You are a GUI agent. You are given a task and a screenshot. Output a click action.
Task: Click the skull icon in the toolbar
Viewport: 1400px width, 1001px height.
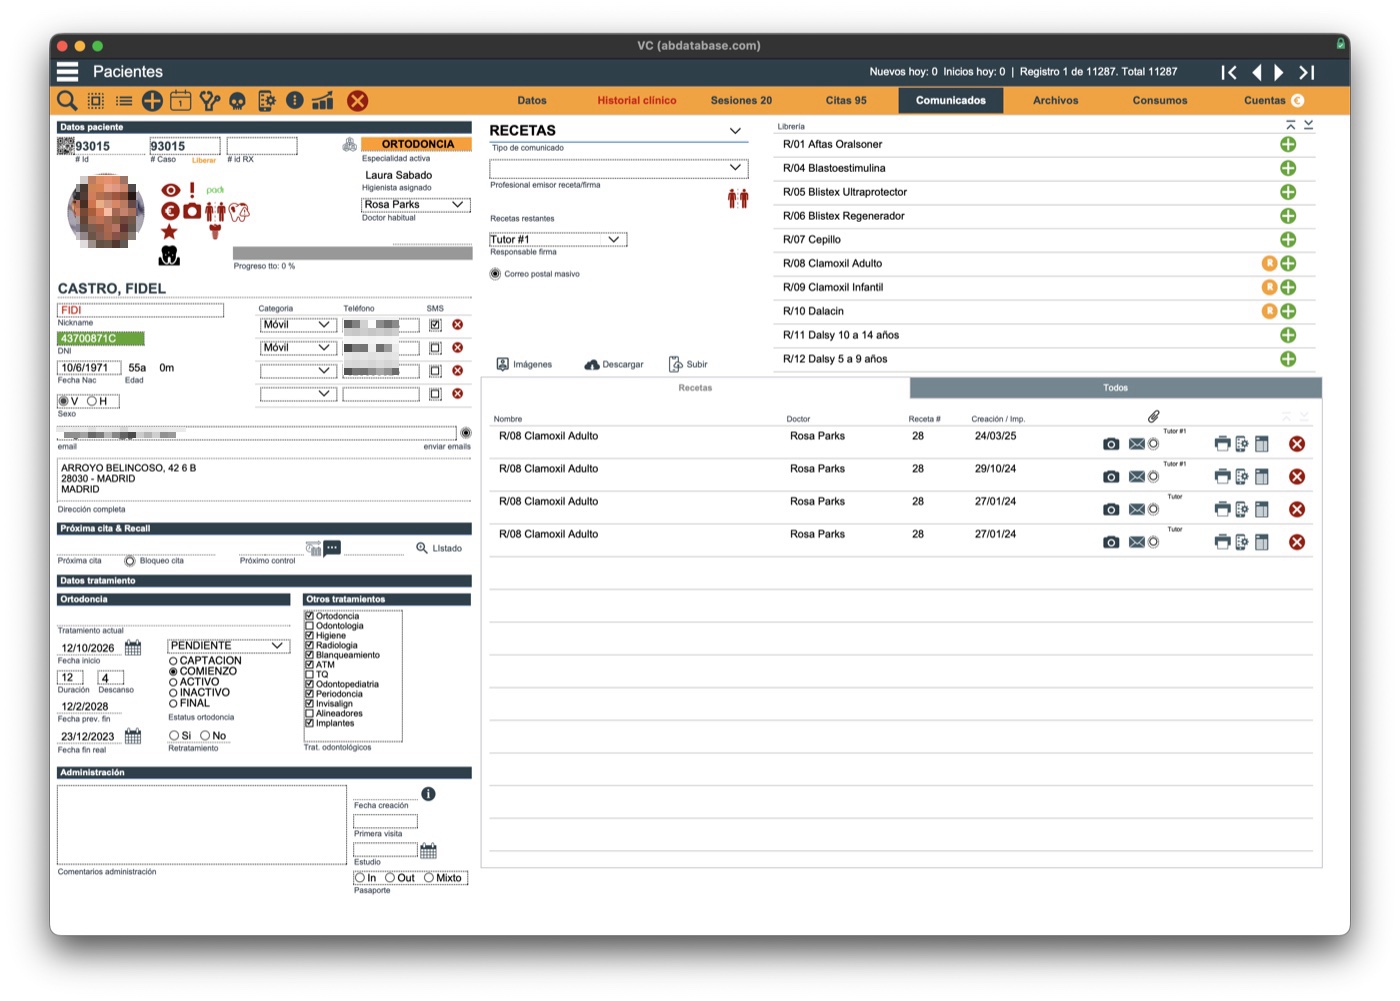pyautogui.click(x=237, y=101)
